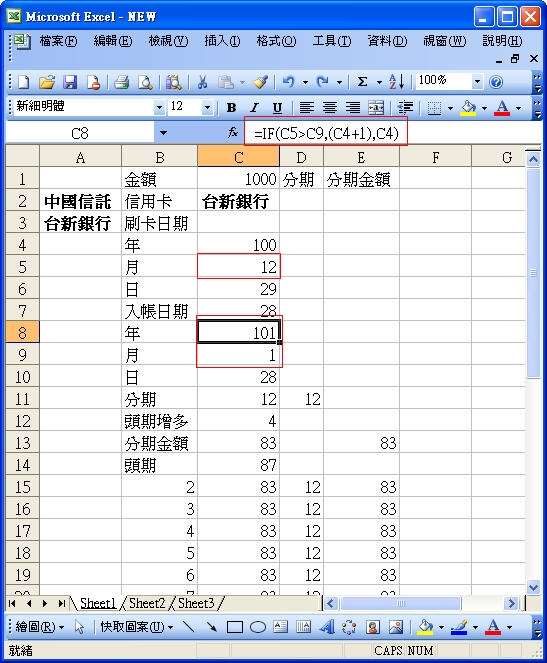Open the 工具(T) menu
The height and width of the screenshot is (663, 547).
[332, 41]
